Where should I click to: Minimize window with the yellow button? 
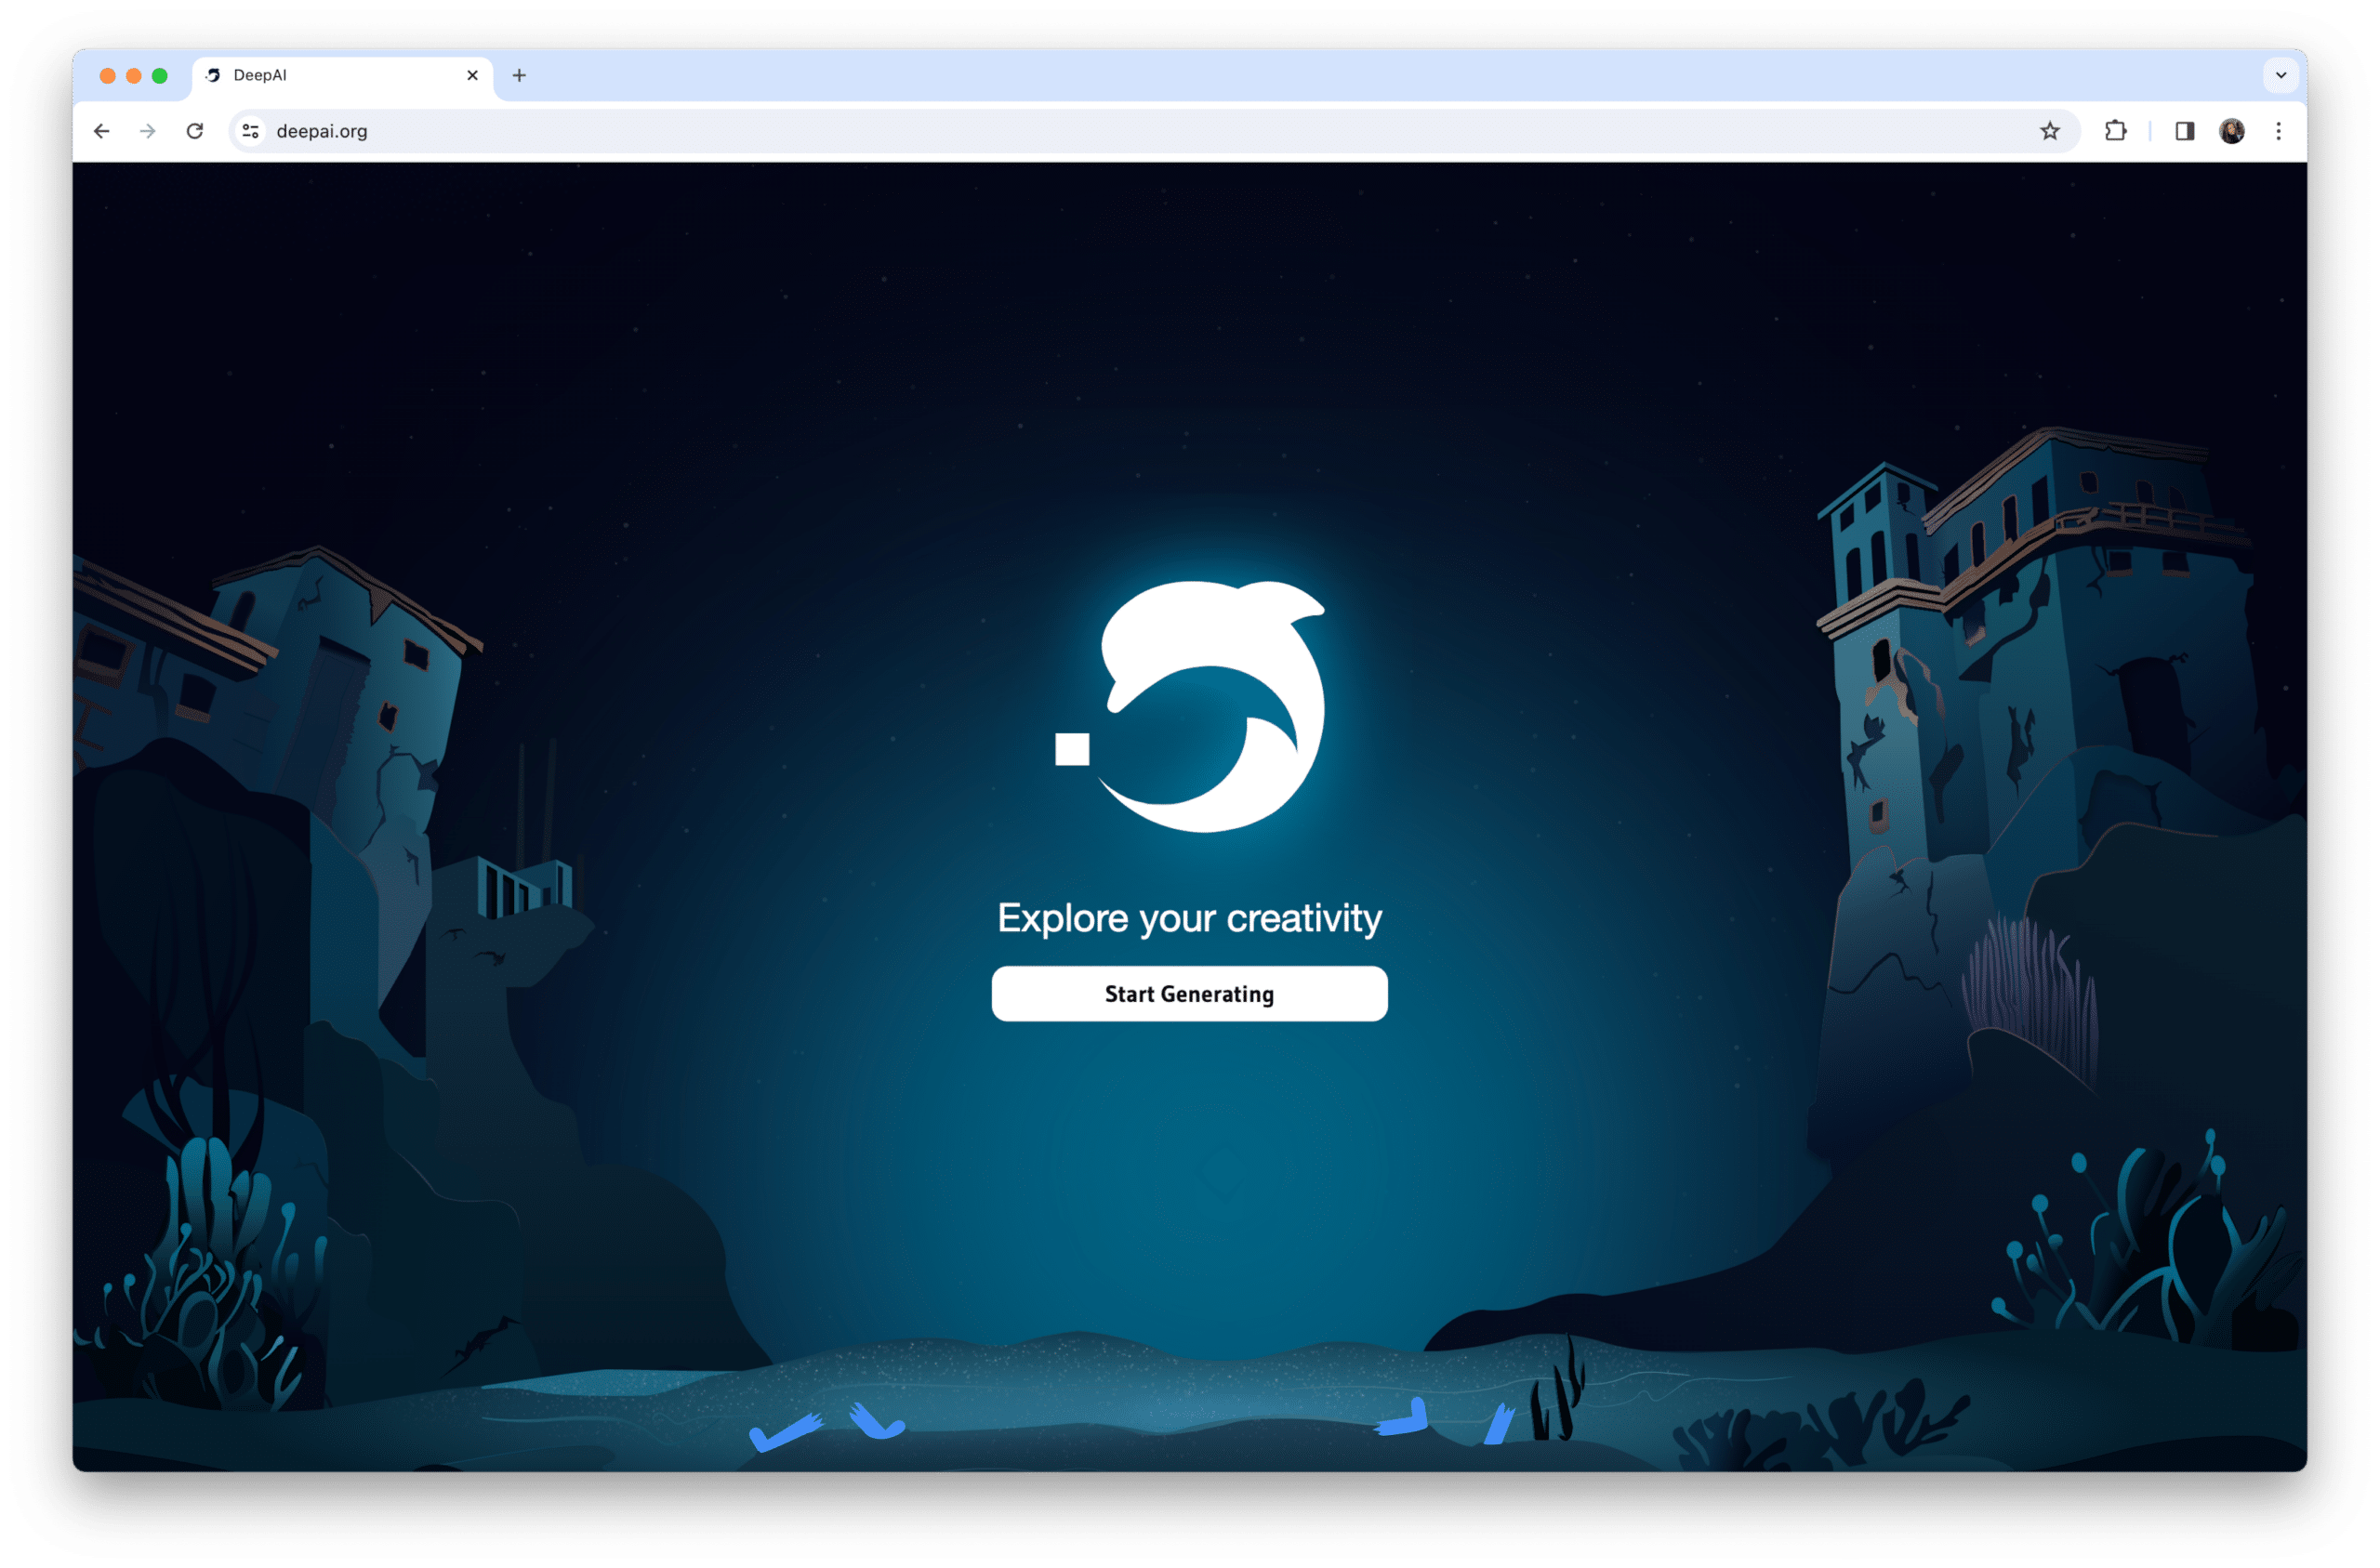pyautogui.click(x=134, y=76)
